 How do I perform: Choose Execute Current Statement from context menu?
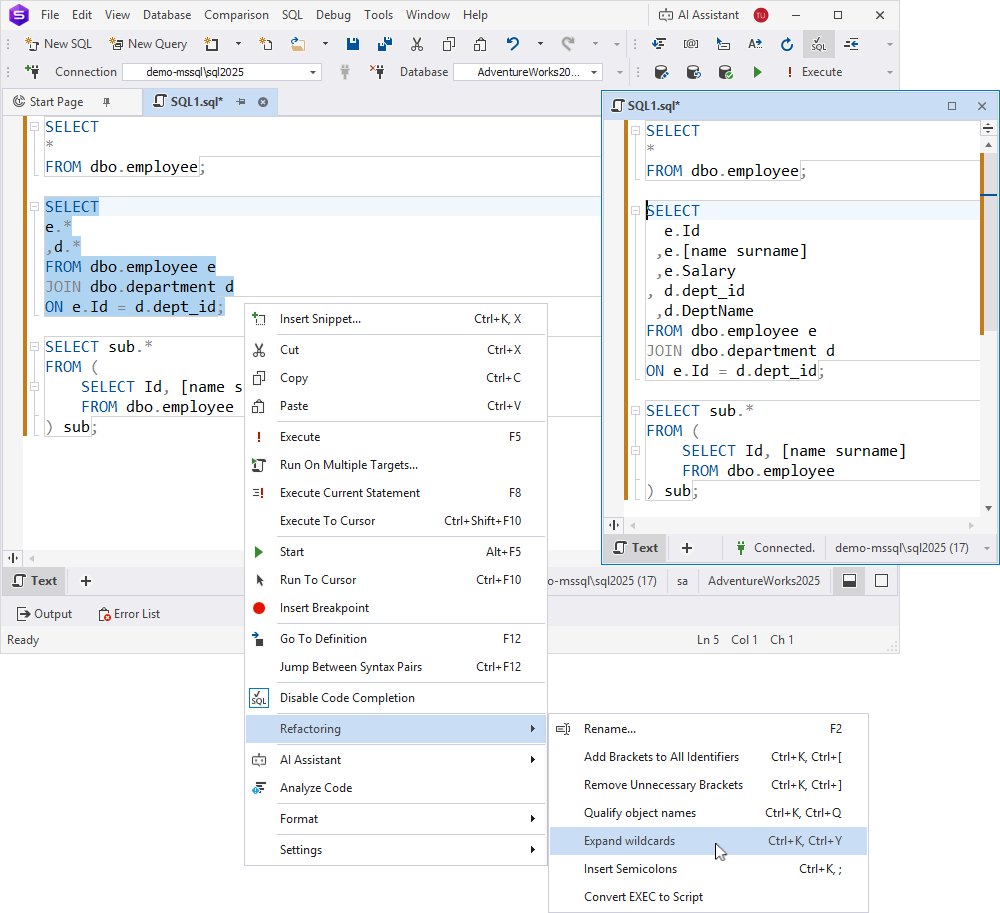coord(395,493)
